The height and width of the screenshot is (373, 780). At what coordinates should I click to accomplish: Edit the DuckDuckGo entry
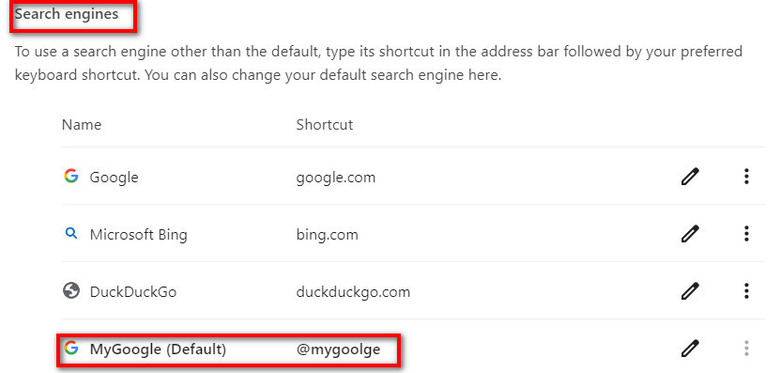click(690, 291)
